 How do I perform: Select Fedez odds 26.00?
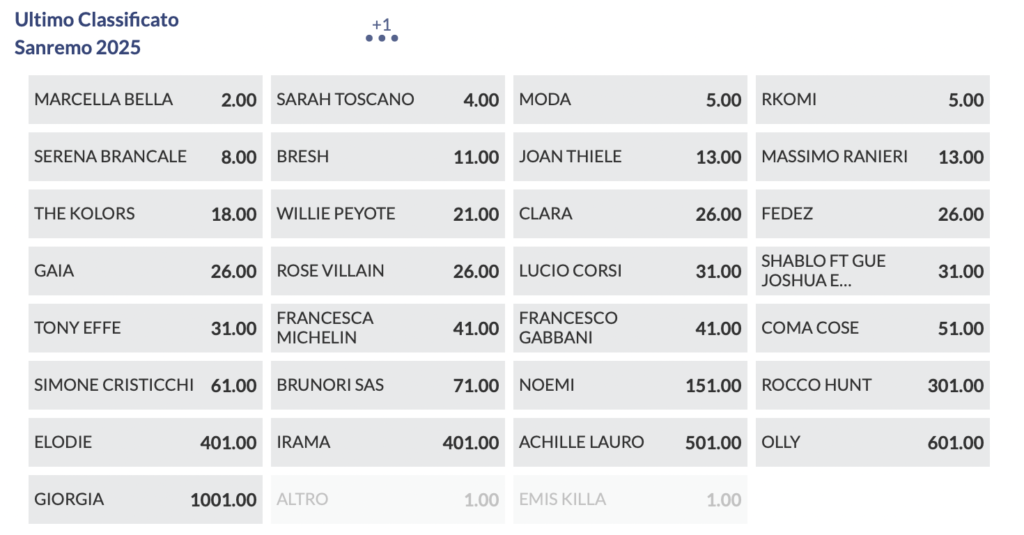pos(872,214)
